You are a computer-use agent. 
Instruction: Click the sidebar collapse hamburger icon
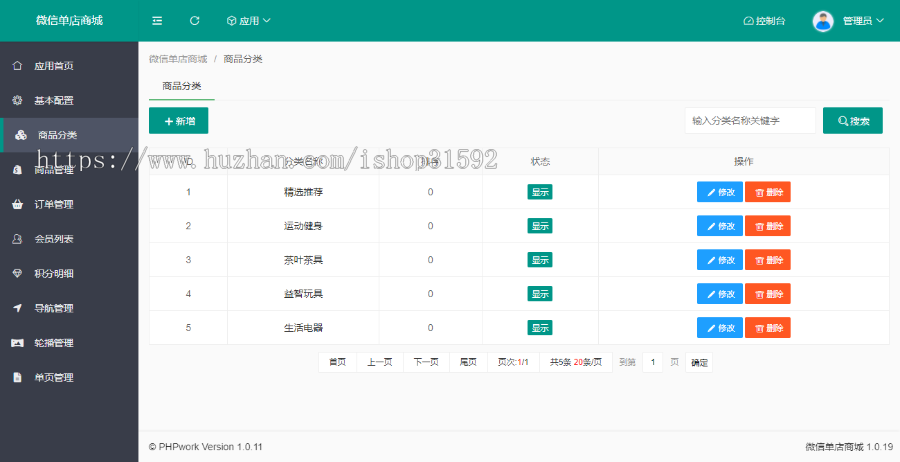click(157, 21)
